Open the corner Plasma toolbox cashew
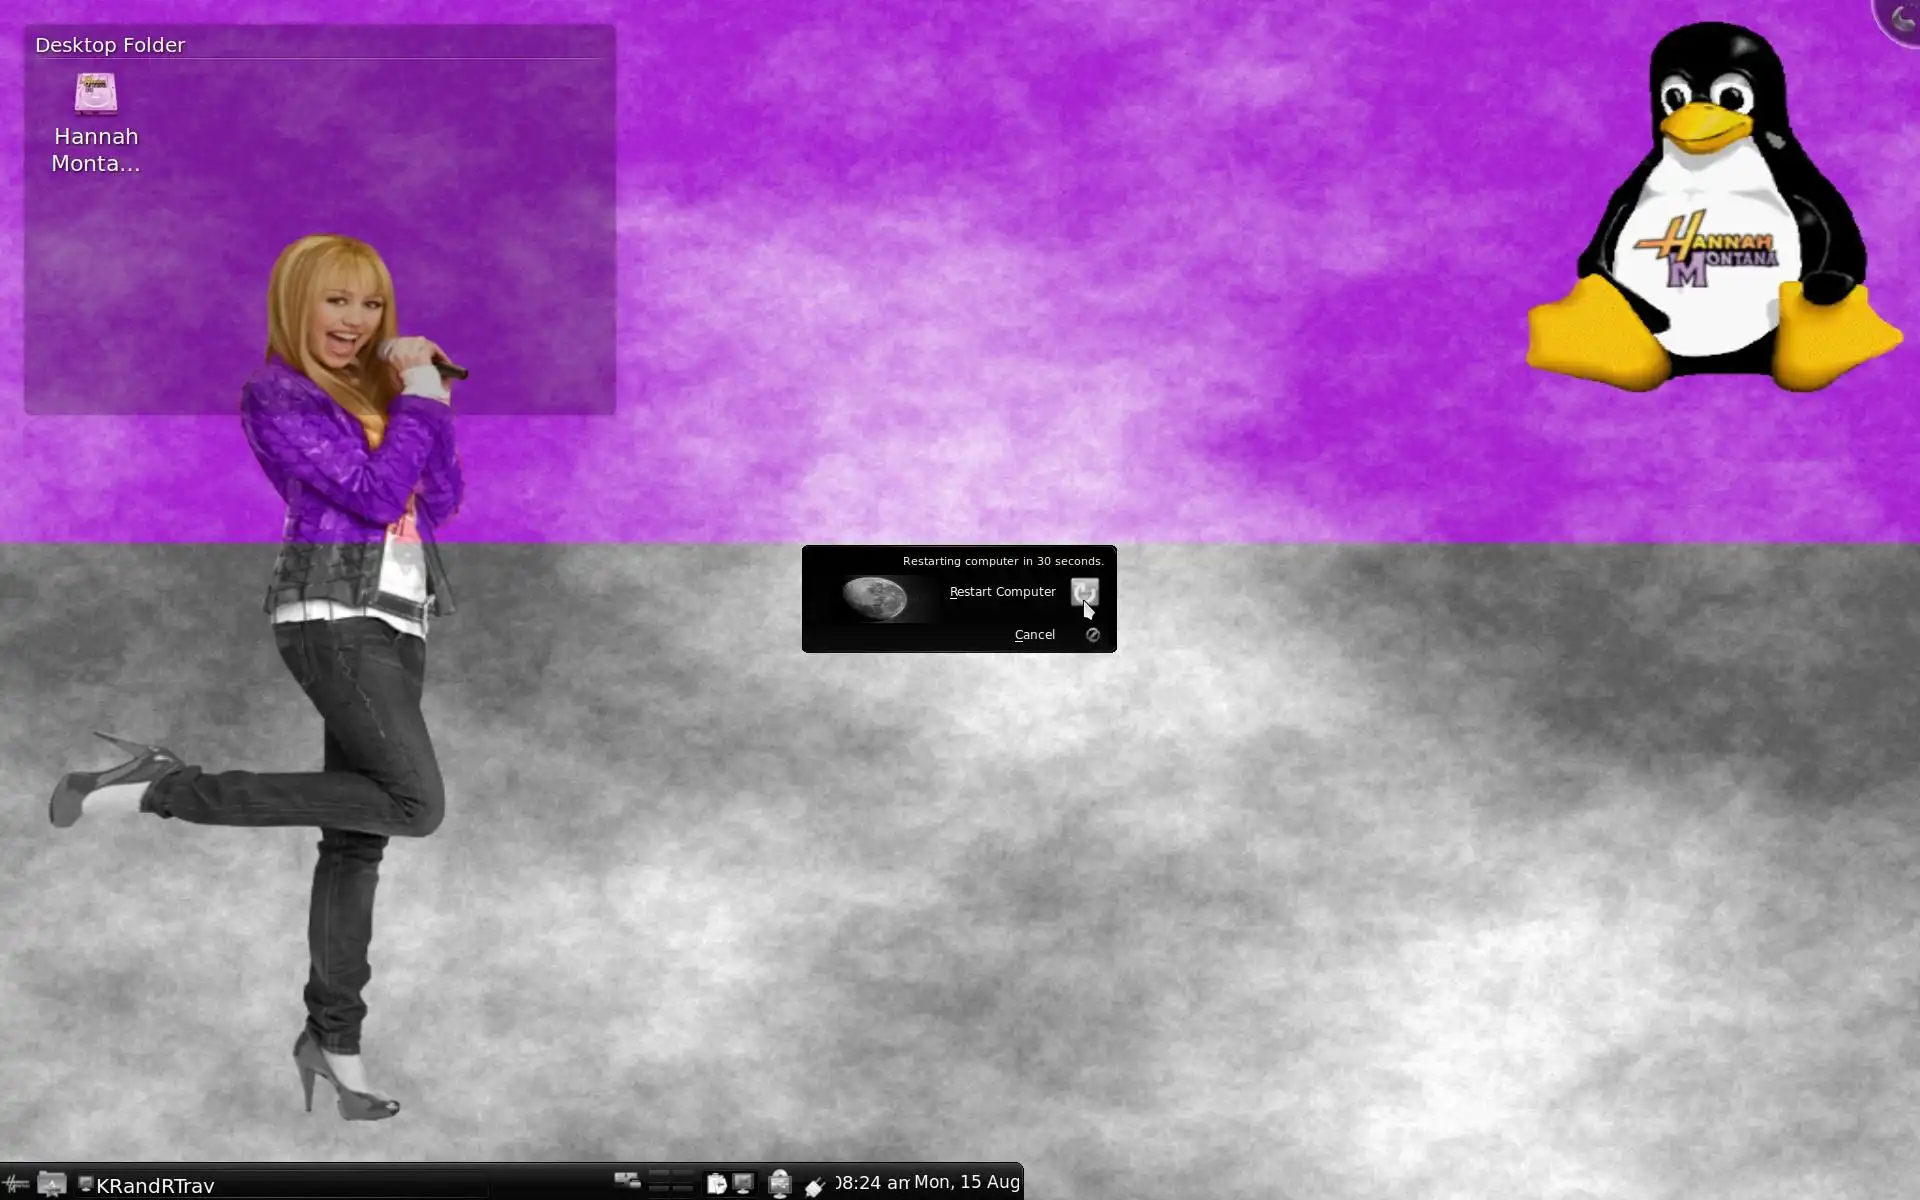 pyautogui.click(x=1900, y=18)
